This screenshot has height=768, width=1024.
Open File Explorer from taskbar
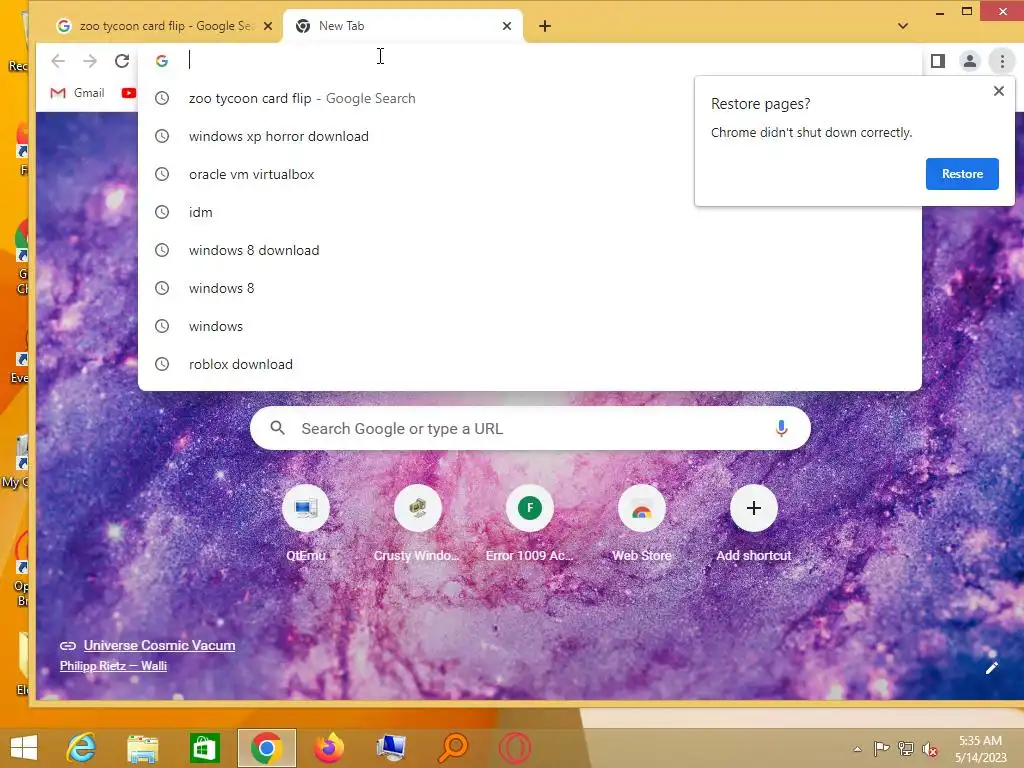pyautogui.click(x=142, y=748)
